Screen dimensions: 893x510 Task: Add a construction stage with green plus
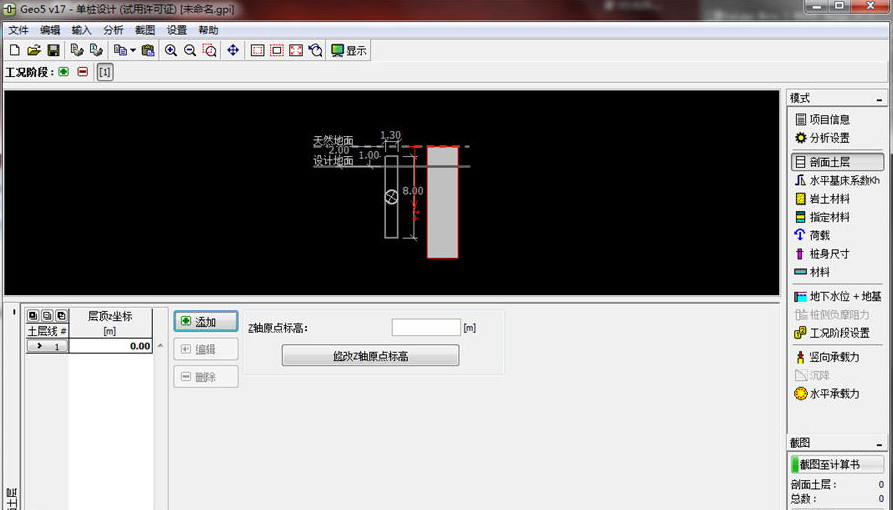(x=64, y=72)
